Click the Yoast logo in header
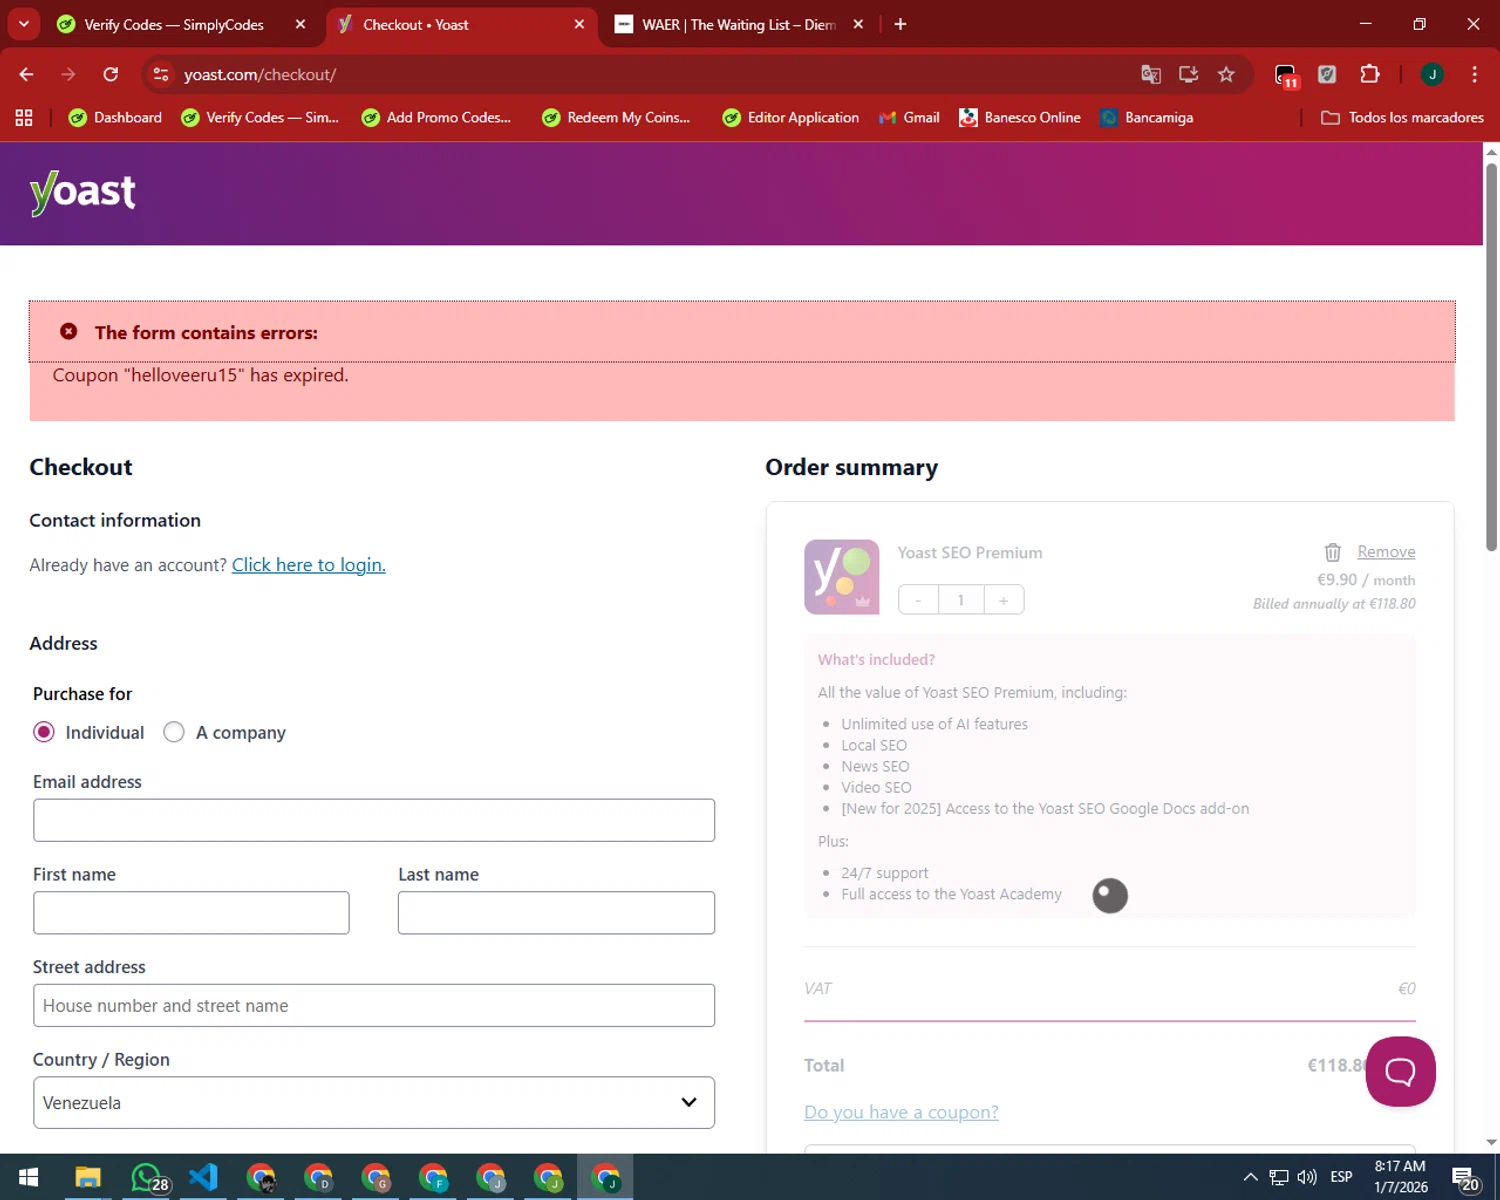 click(83, 192)
